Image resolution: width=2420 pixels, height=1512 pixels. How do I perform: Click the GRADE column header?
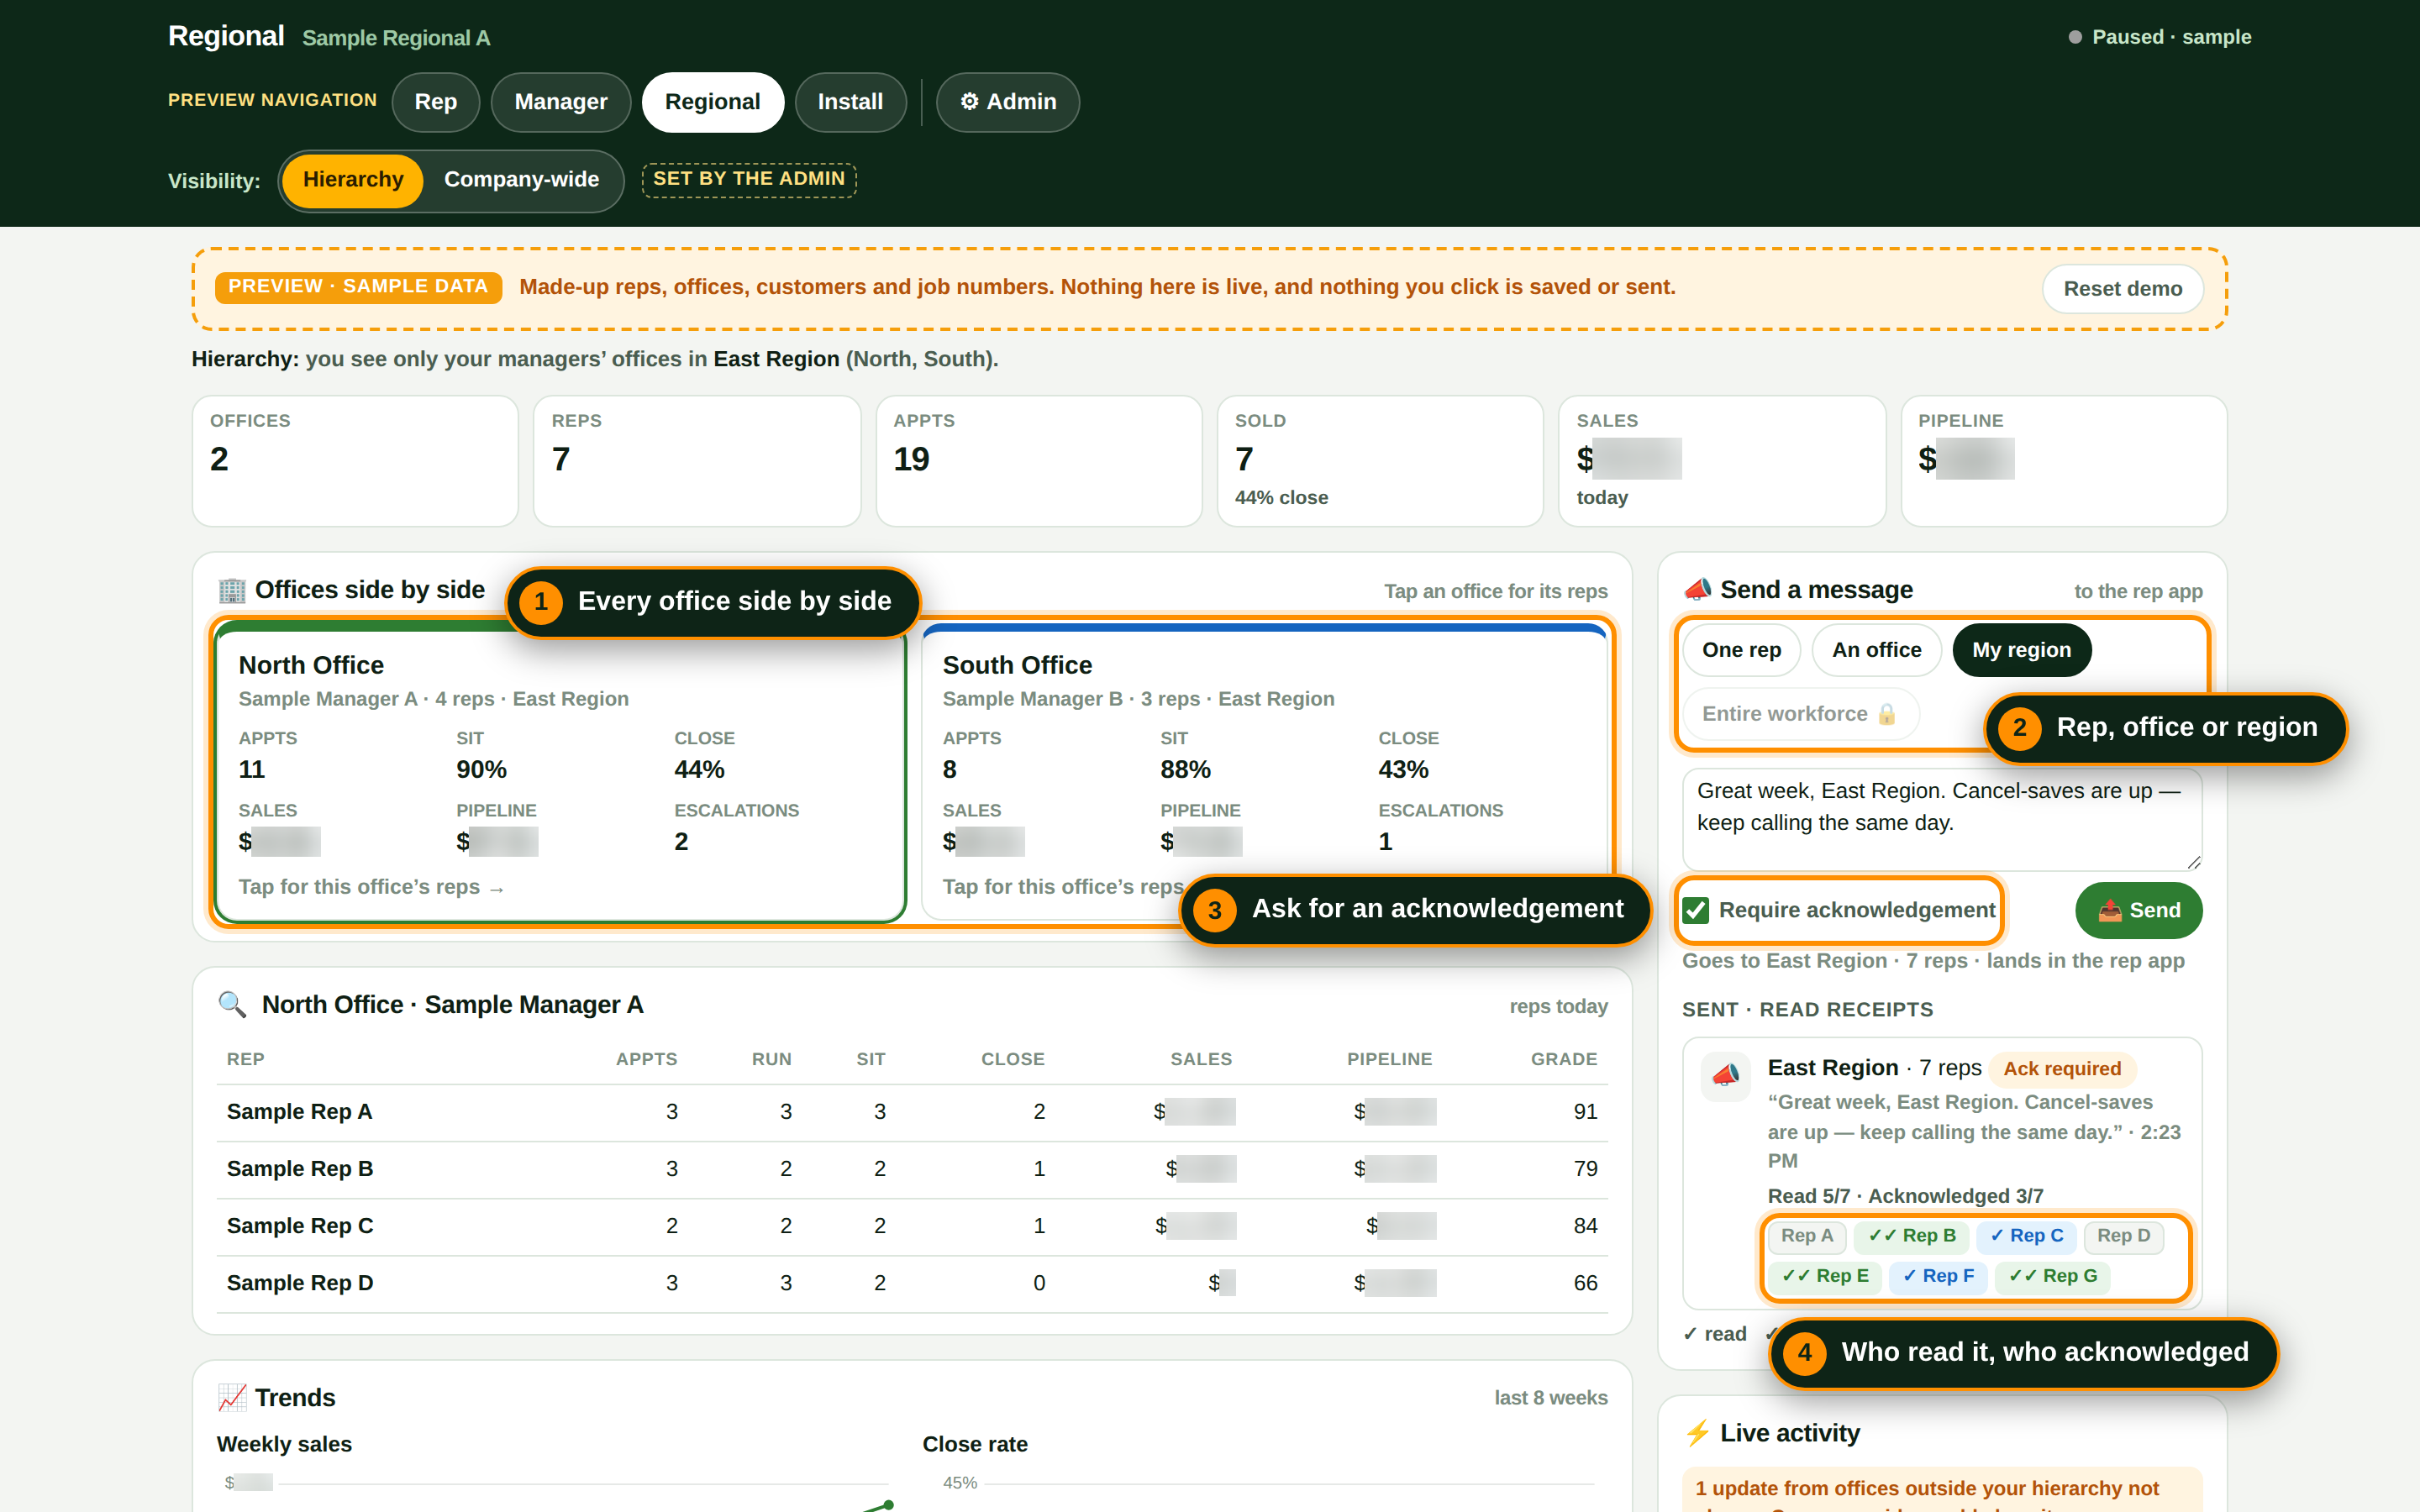tap(1564, 1059)
